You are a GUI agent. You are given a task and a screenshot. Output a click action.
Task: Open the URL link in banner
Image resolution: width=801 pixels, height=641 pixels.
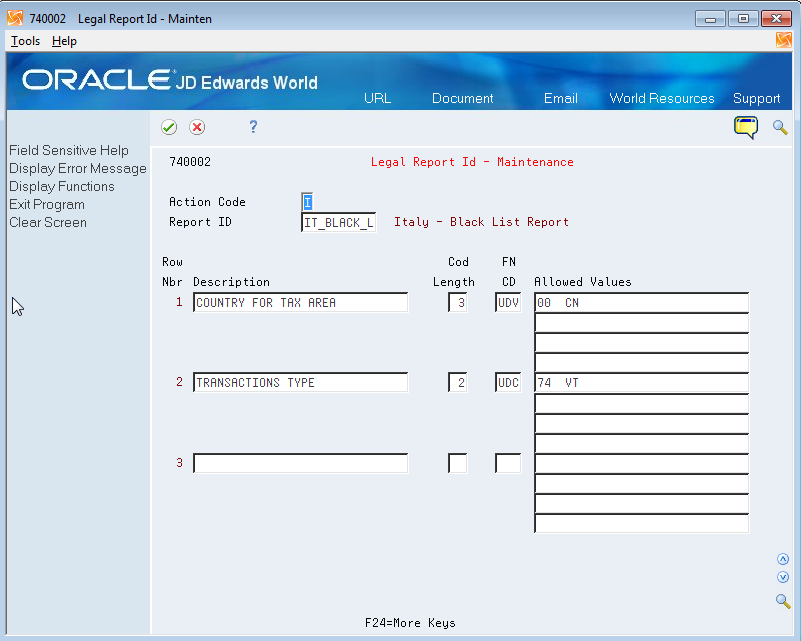coord(378,98)
